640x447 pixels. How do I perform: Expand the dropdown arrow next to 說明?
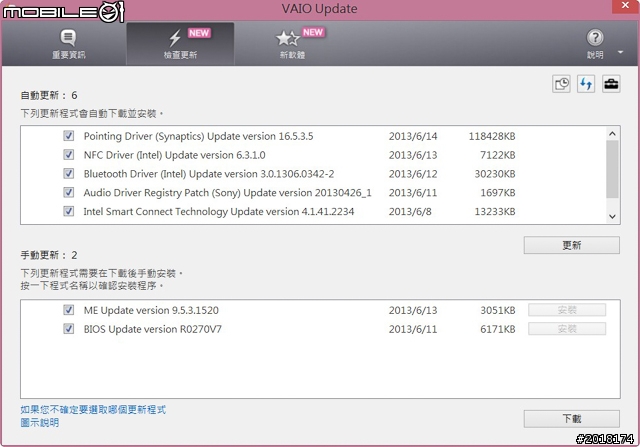(620, 52)
